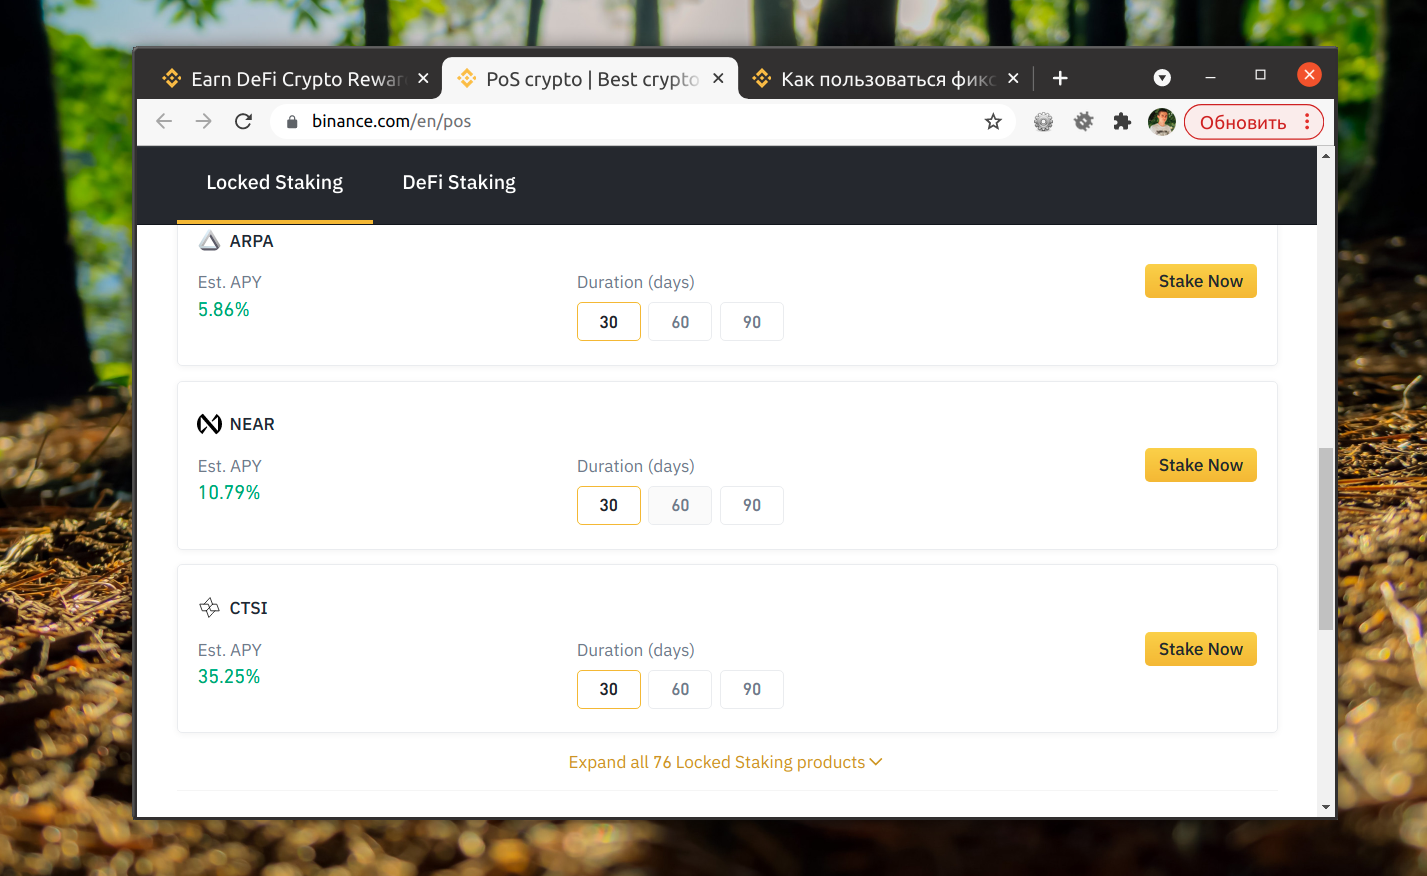The height and width of the screenshot is (876, 1427).
Task: Click the browser forward arrow
Action: point(204,121)
